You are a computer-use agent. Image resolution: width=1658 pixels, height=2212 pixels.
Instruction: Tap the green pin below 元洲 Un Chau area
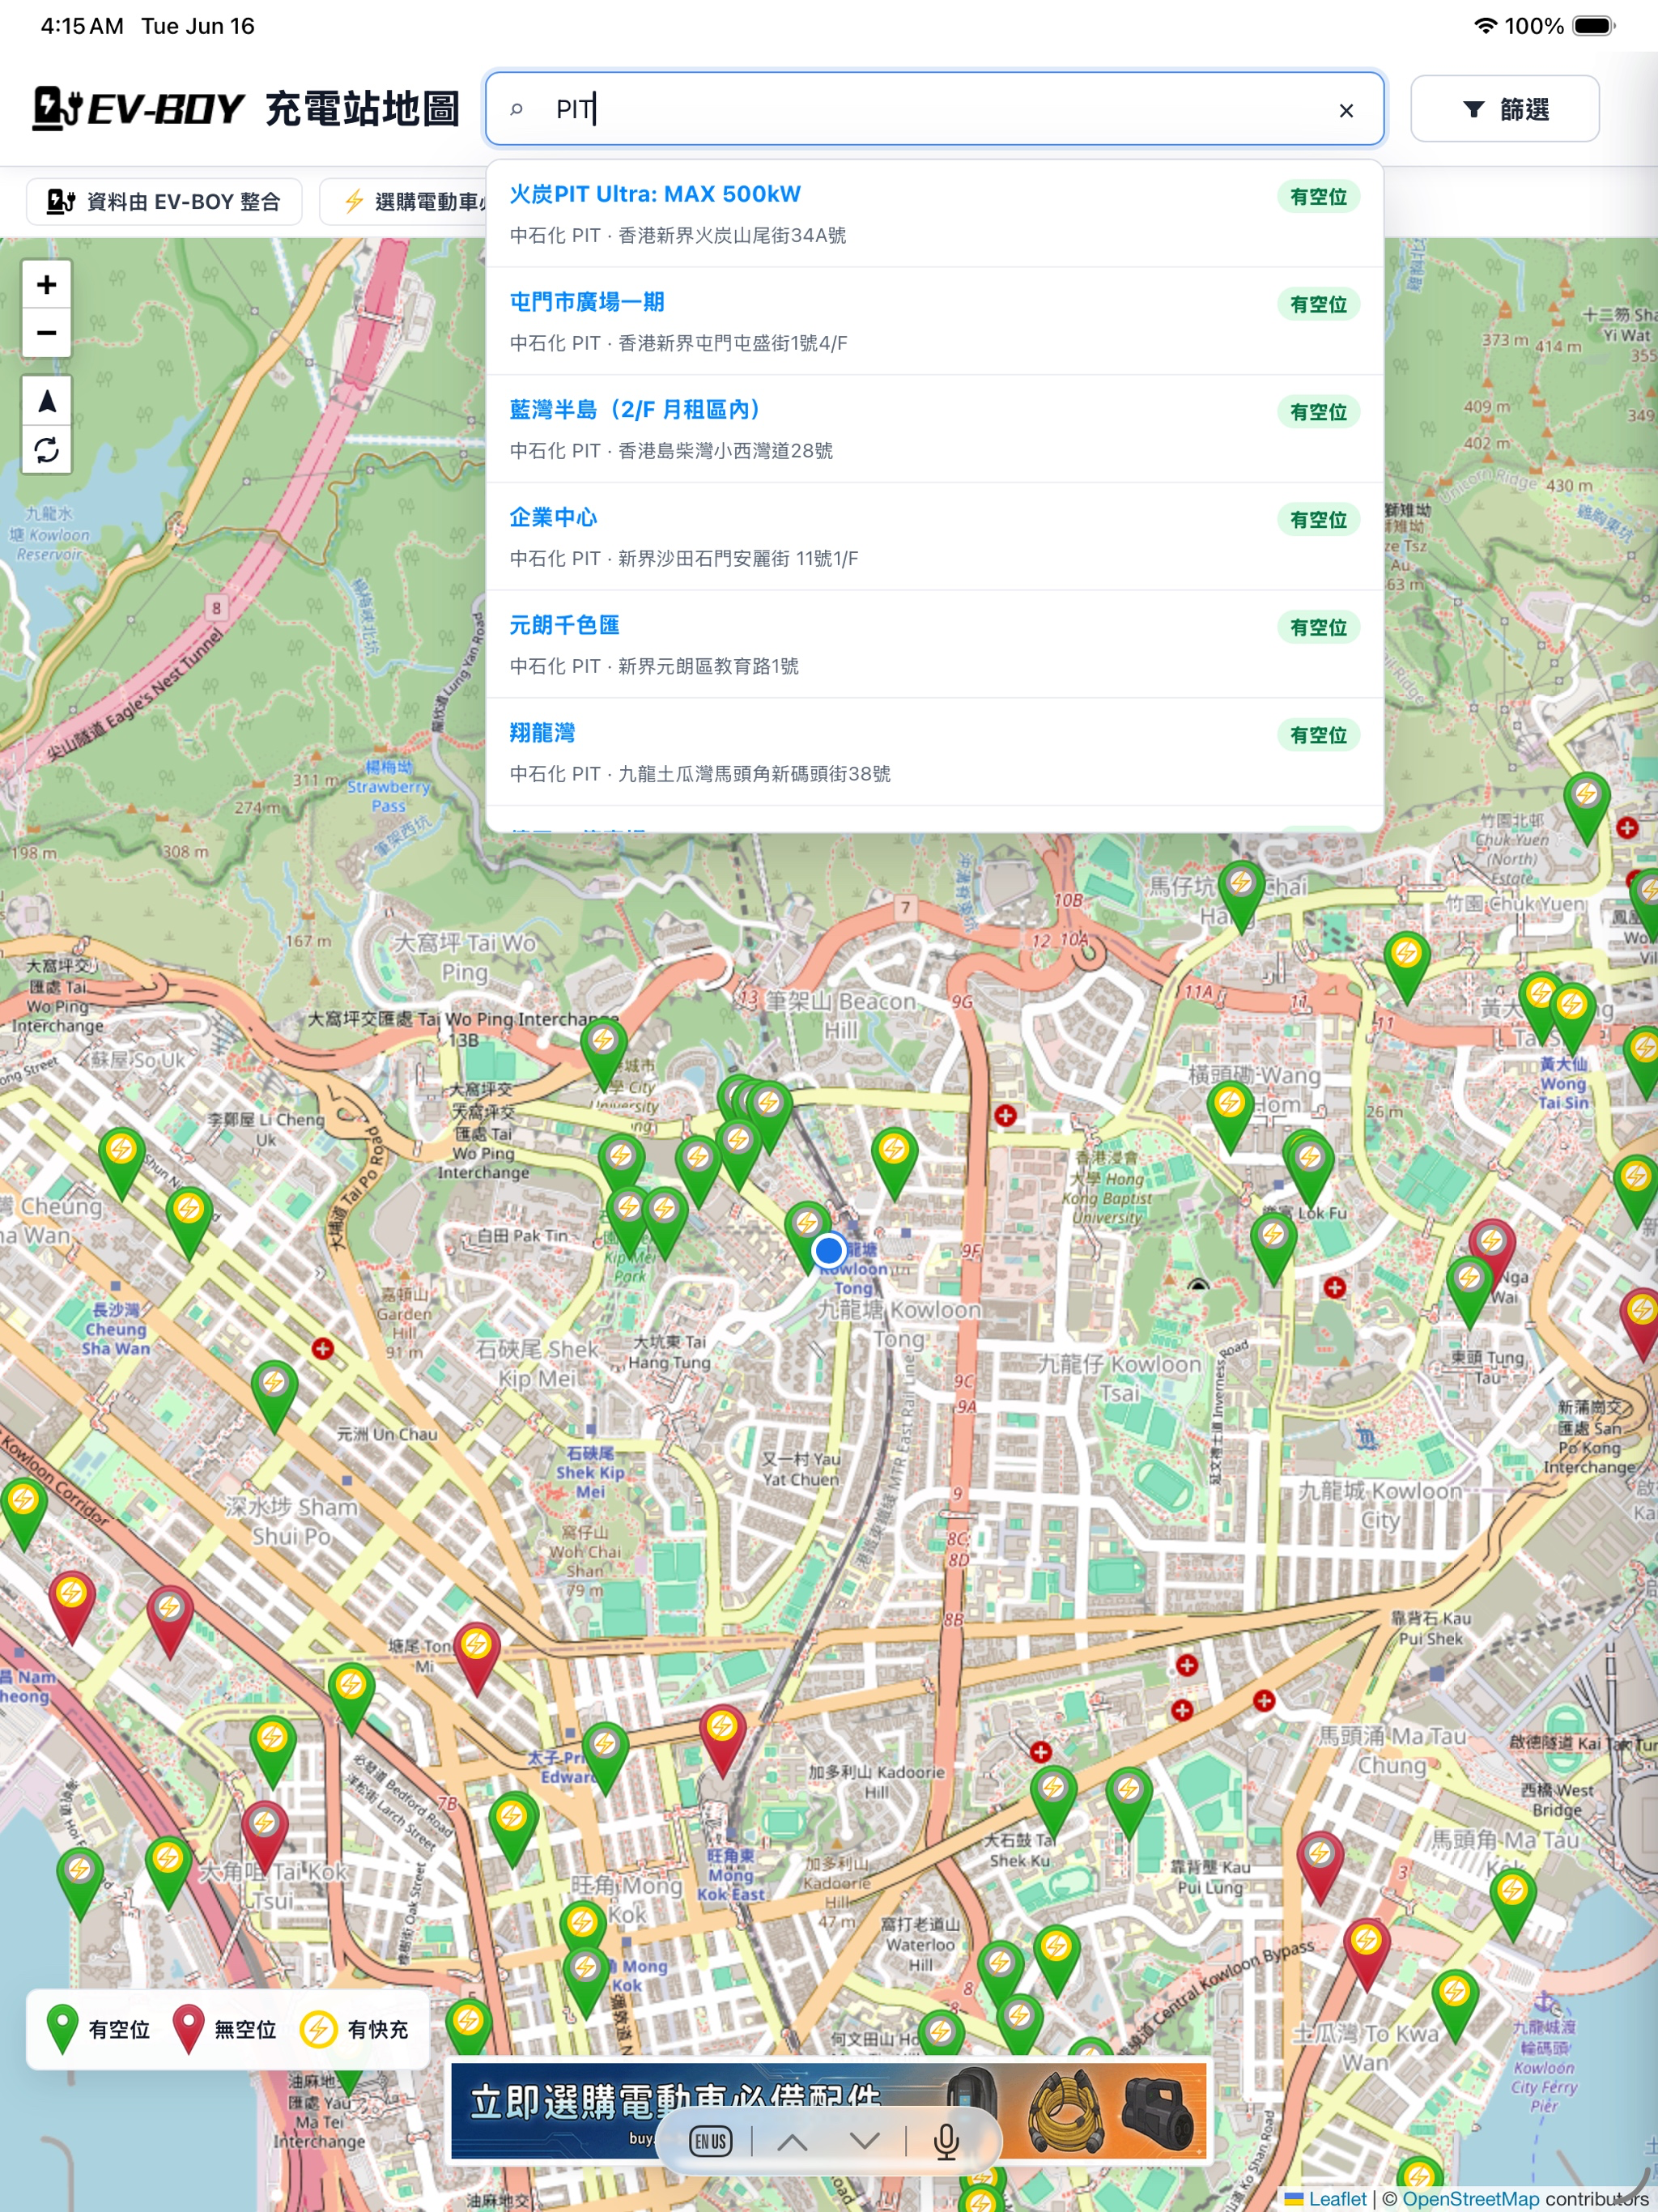tap(273, 1395)
